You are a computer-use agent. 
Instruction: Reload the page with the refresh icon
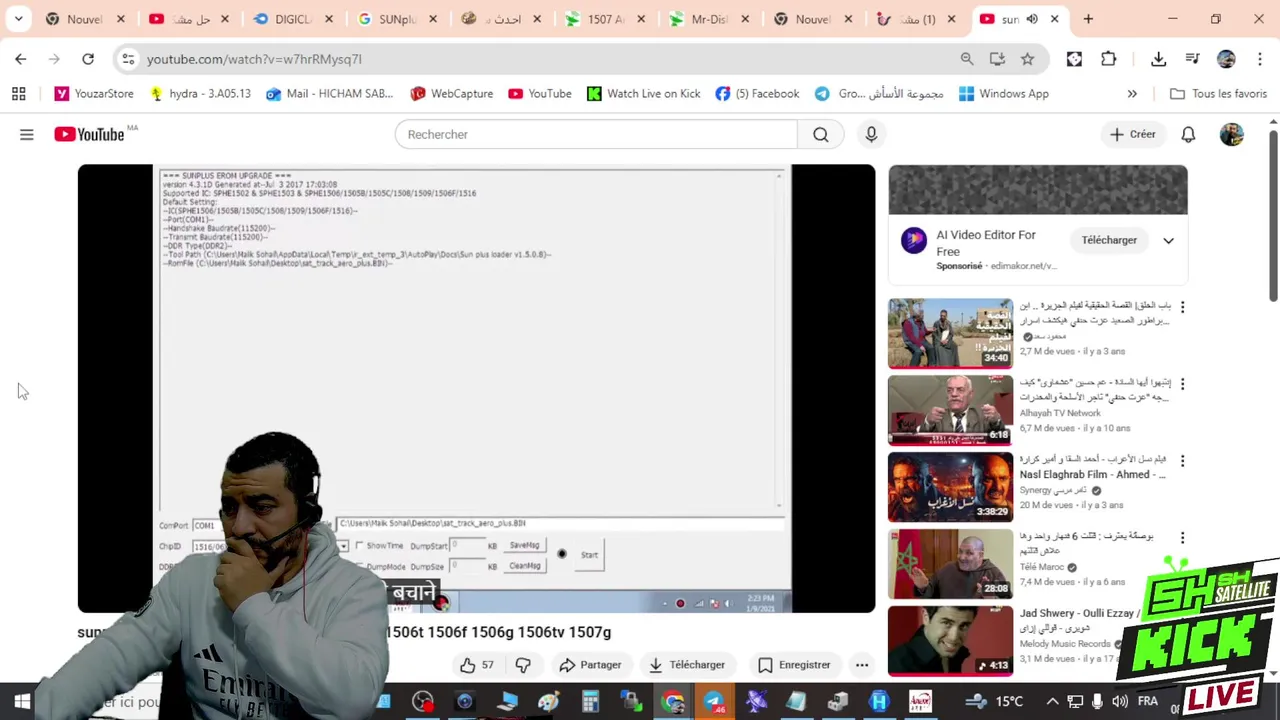coord(88,59)
